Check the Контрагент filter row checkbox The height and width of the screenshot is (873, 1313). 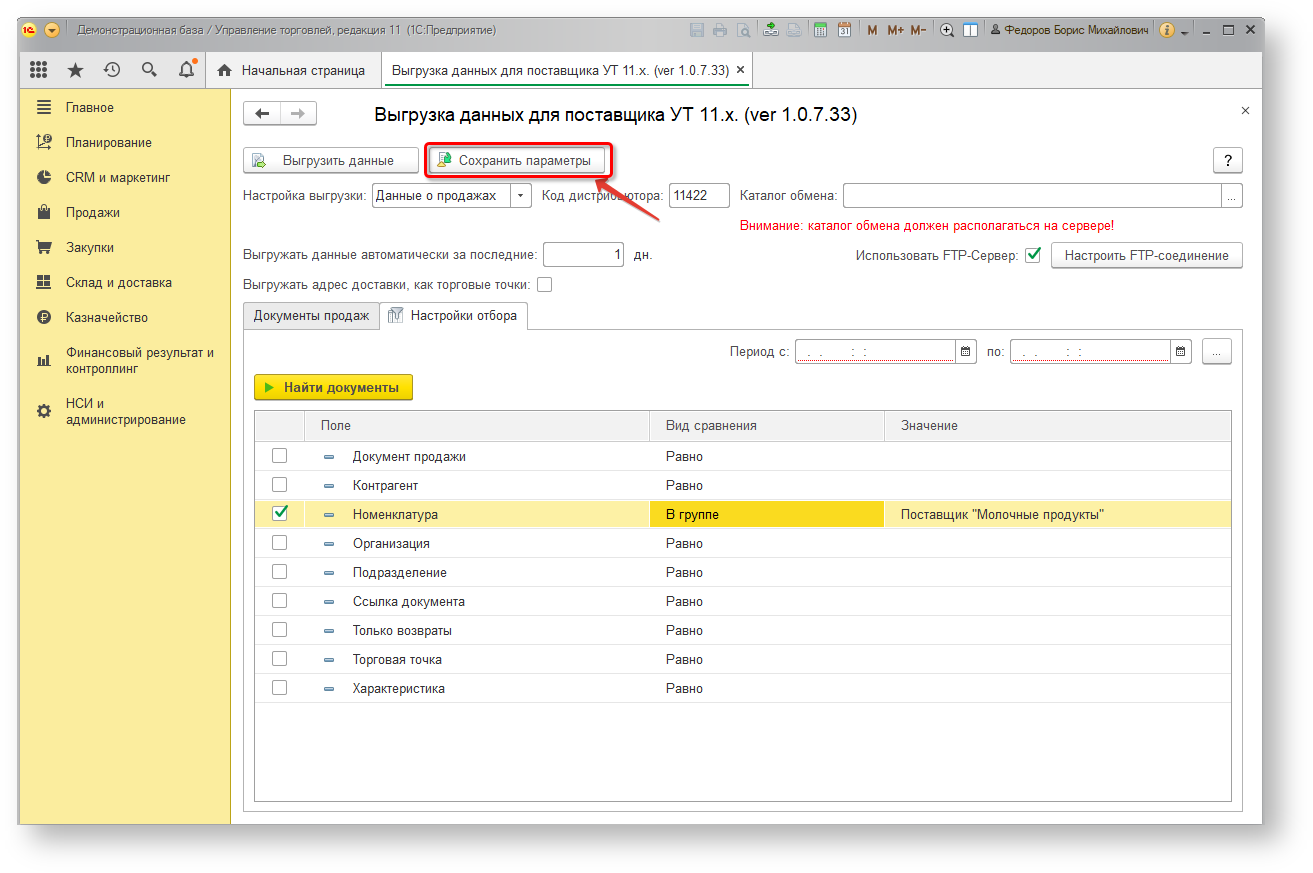280,485
